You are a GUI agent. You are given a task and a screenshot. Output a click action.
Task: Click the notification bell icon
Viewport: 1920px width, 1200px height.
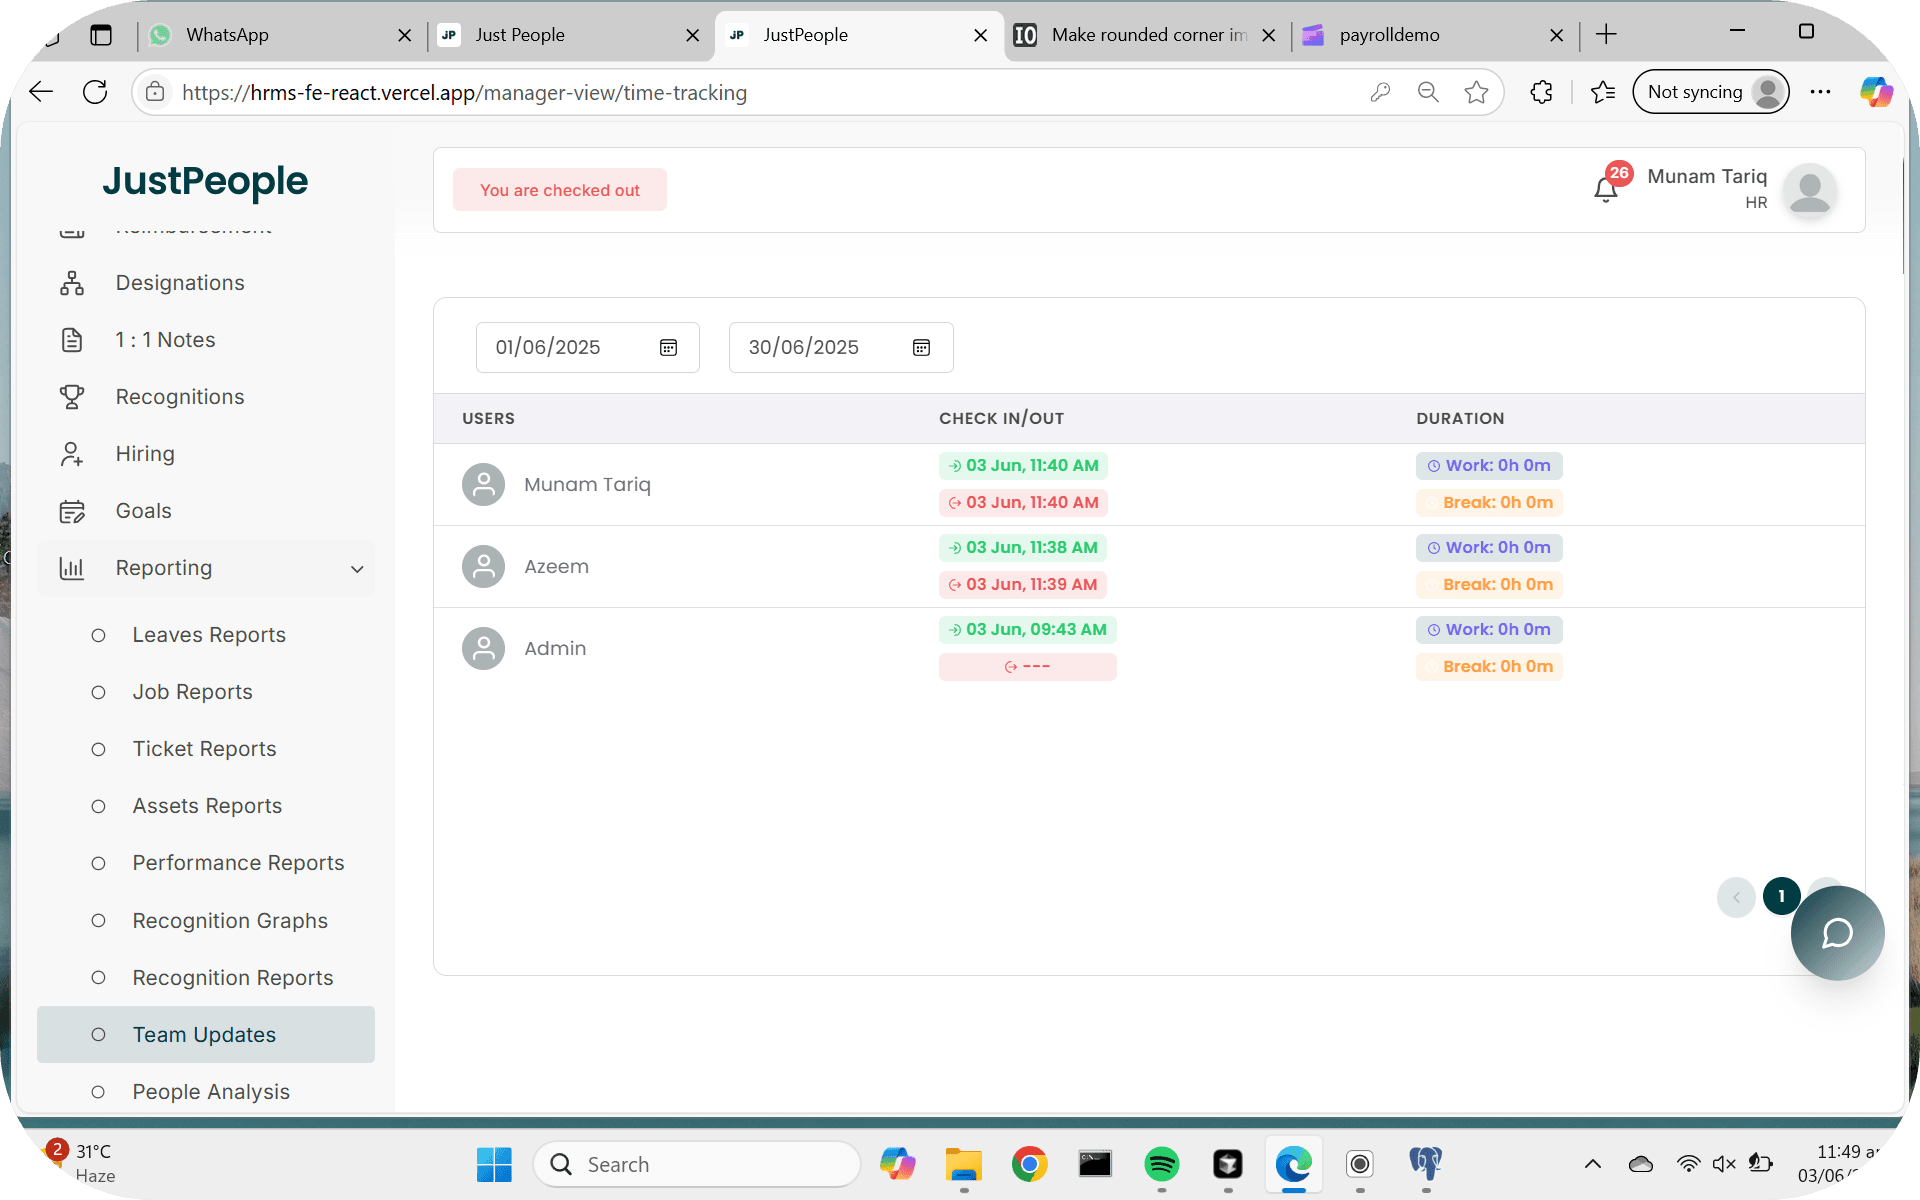point(1605,189)
